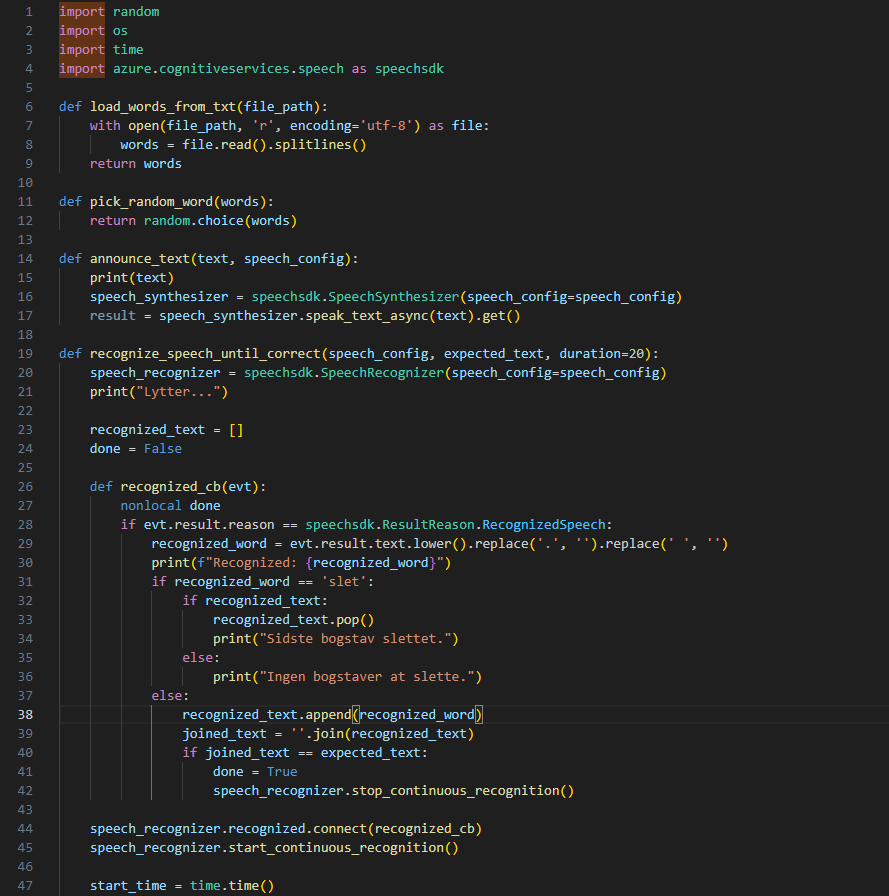Click the 'slet' string literal
The height and width of the screenshot is (896, 889).
pos(344,582)
